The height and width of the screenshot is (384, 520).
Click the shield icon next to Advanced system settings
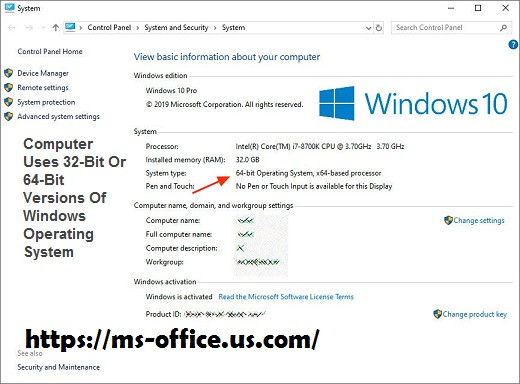[x=9, y=116]
